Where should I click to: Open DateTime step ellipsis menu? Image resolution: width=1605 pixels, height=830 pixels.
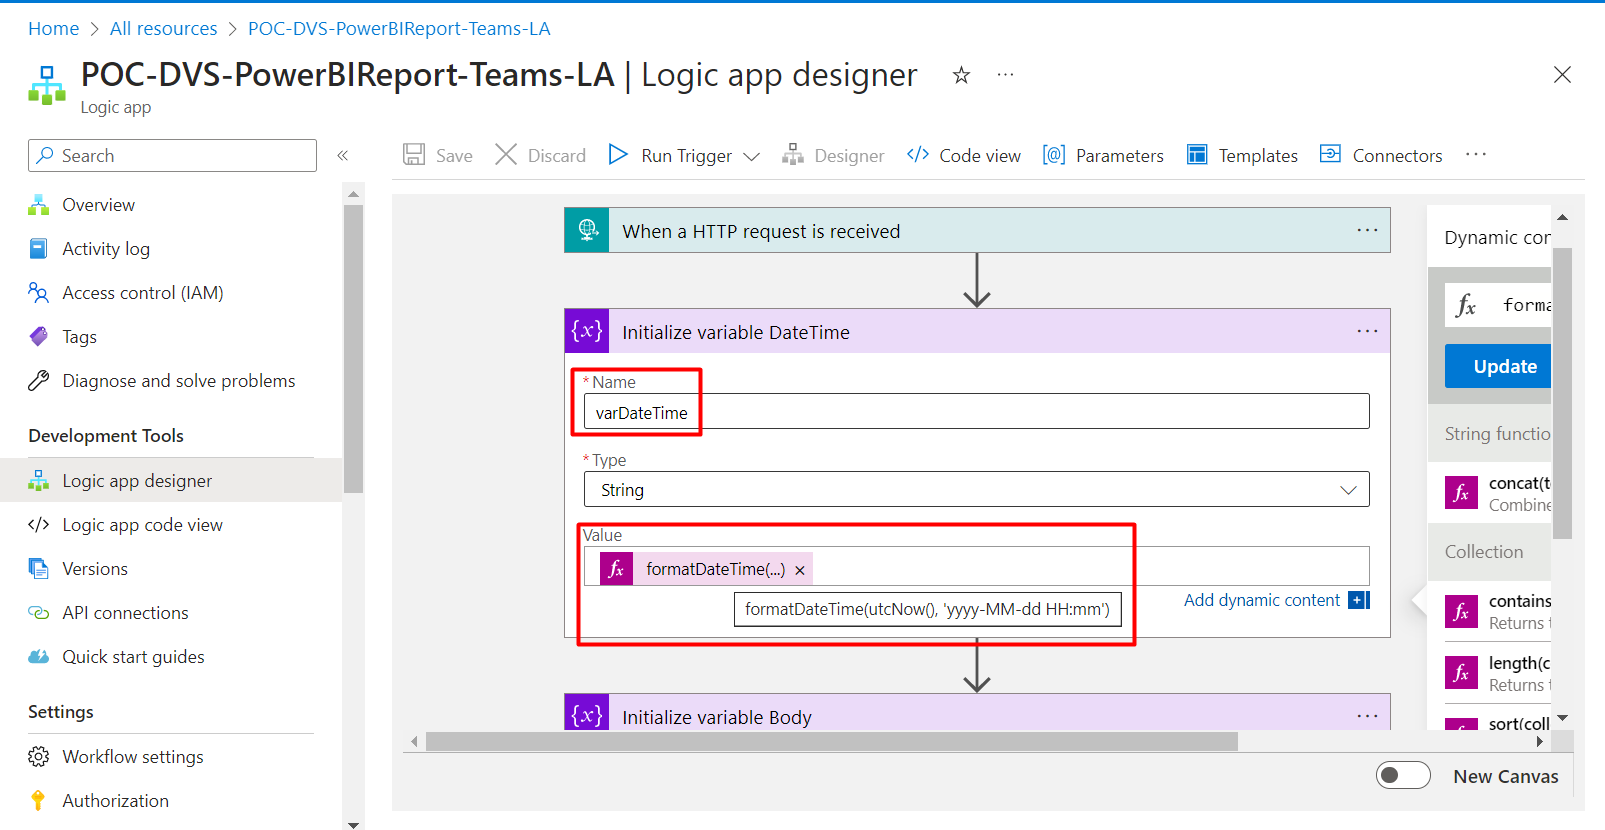[x=1367, y=331]
